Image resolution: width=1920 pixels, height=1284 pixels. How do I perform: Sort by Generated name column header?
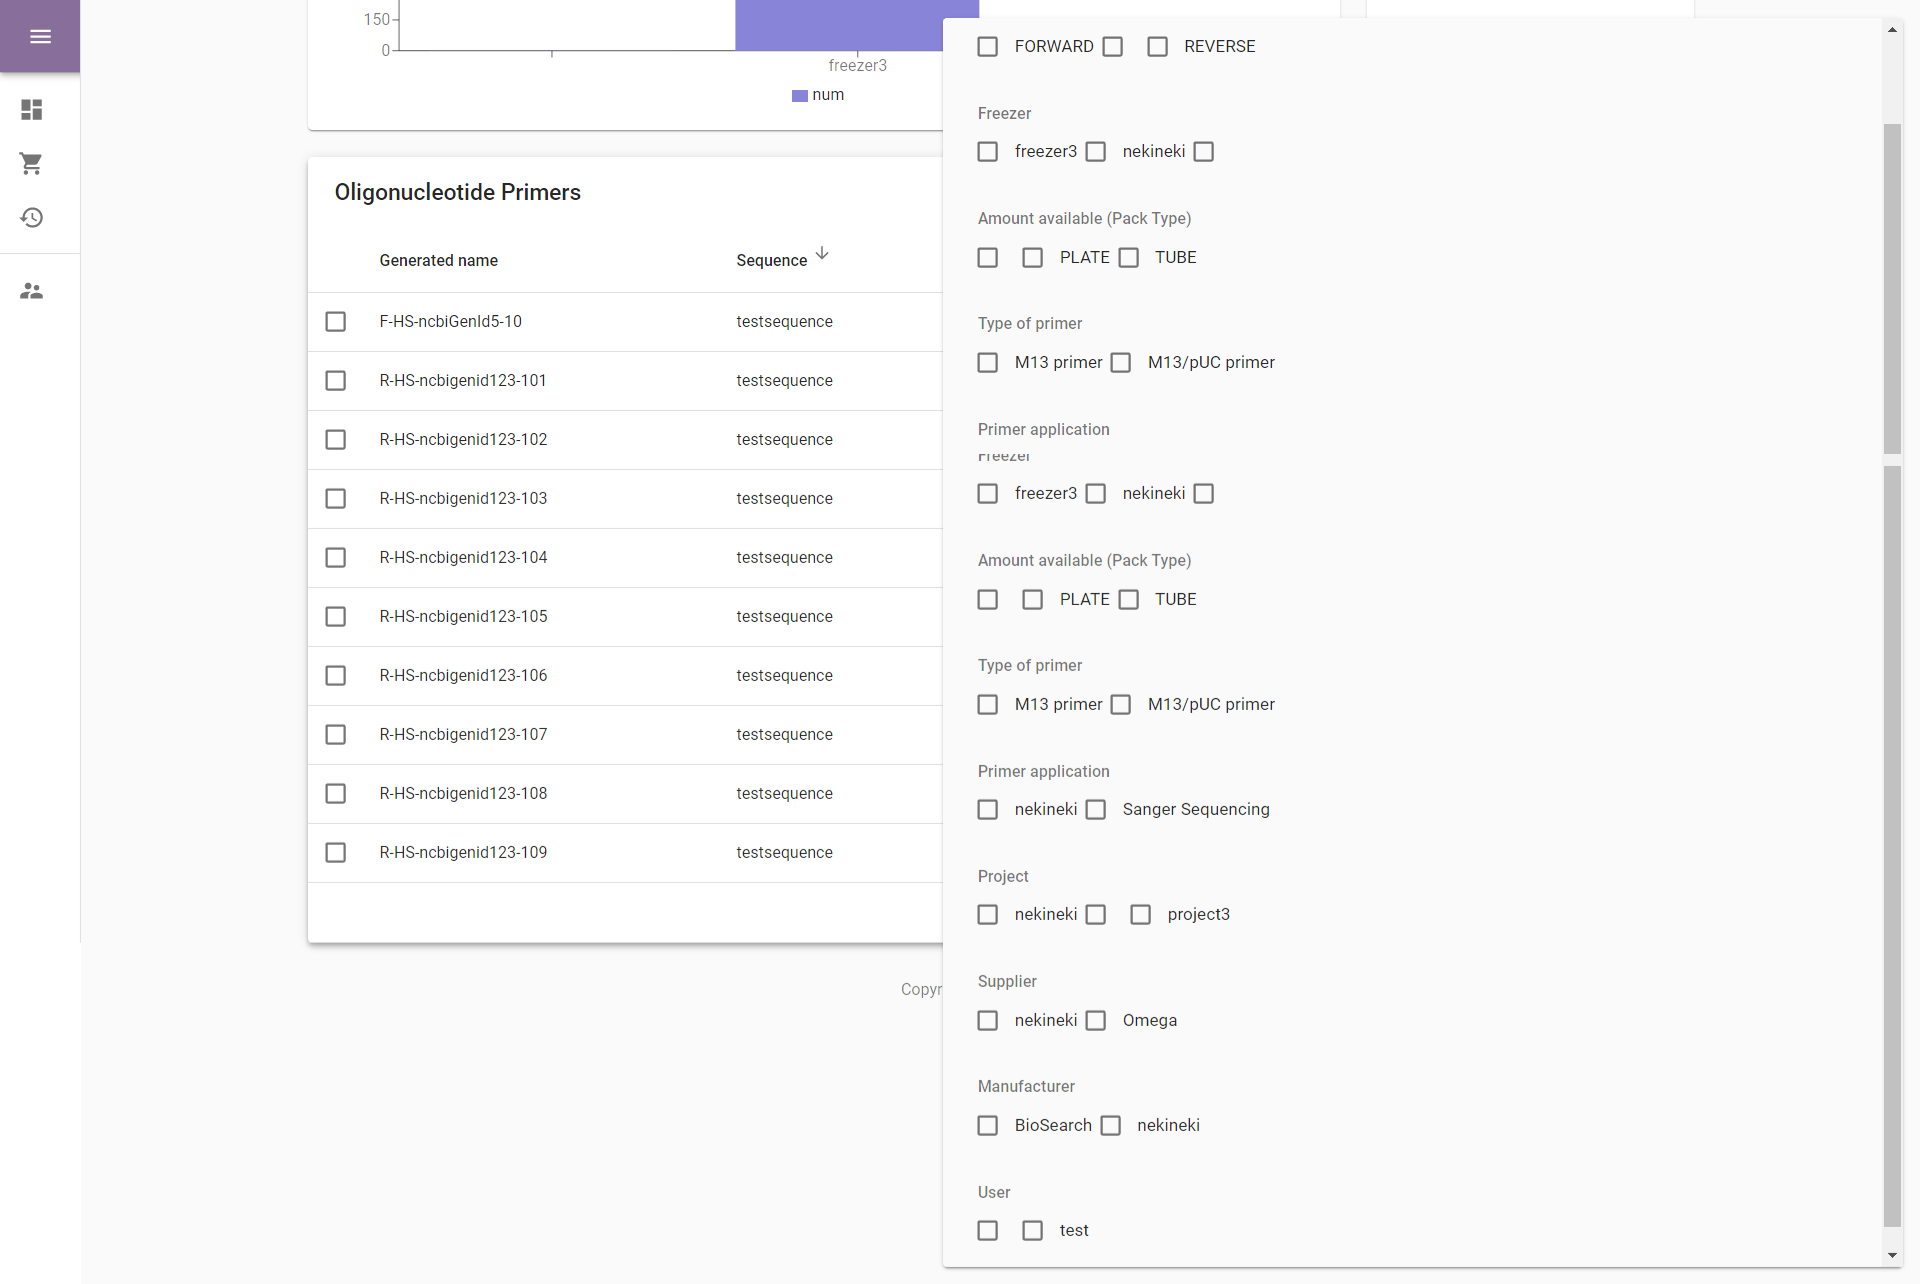coord(438,261)
